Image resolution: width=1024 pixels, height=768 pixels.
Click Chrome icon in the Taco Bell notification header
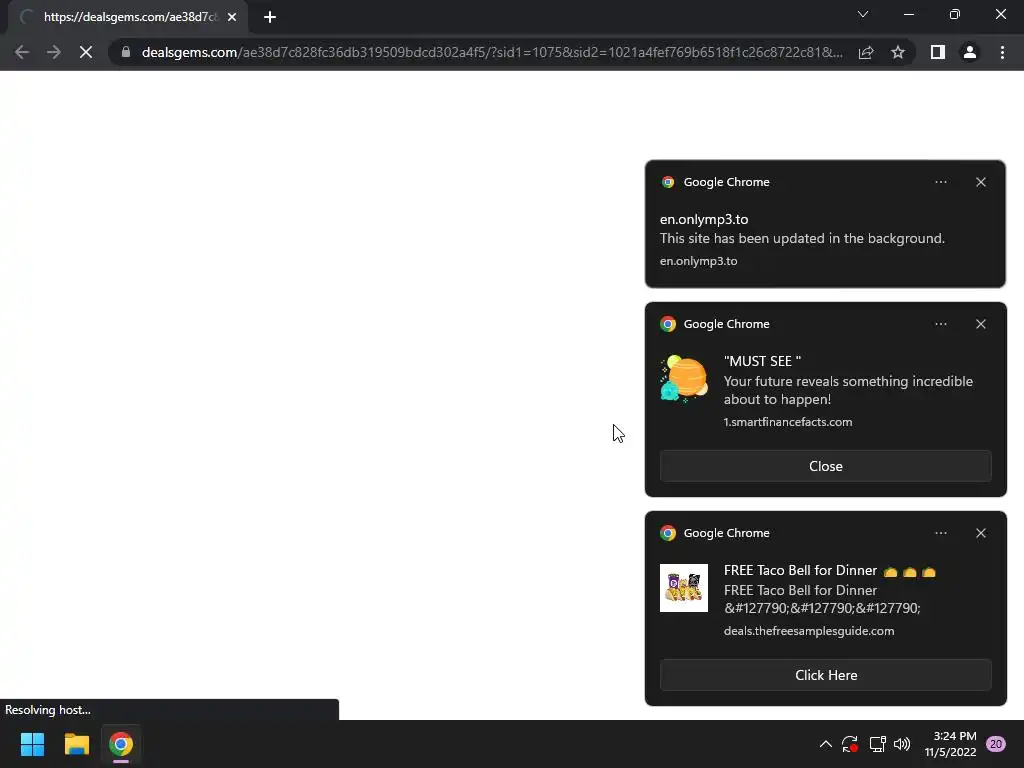(667, 533)
